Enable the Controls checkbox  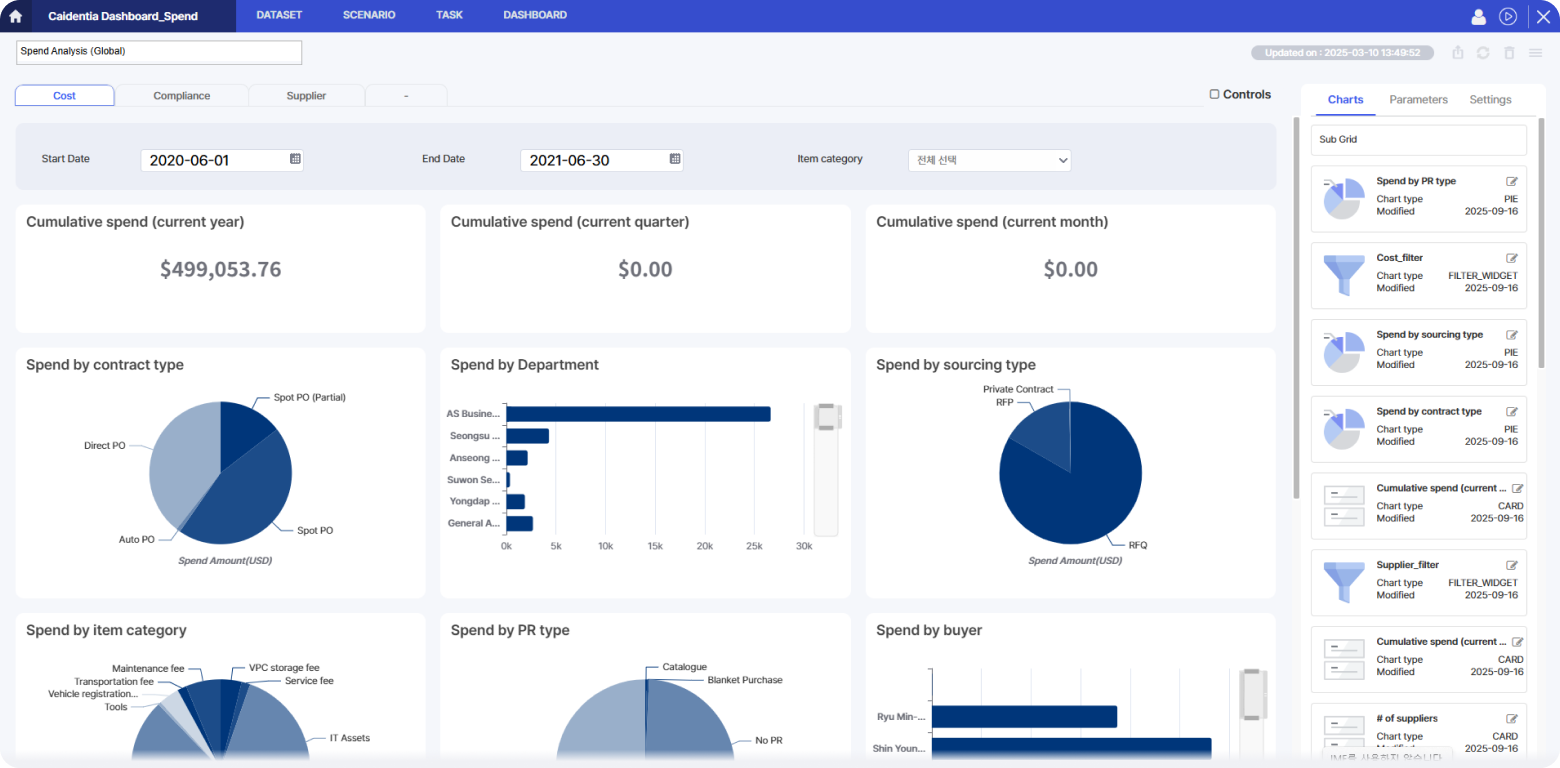click(x=1214, y=95)
